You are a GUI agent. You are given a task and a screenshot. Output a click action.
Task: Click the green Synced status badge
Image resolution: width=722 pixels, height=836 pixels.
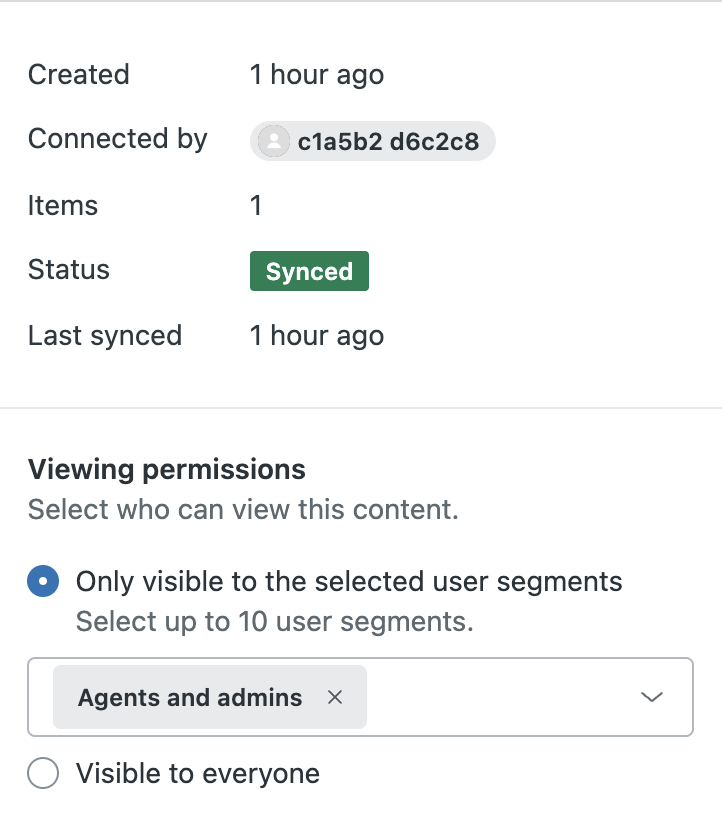(x=309, y=272)
